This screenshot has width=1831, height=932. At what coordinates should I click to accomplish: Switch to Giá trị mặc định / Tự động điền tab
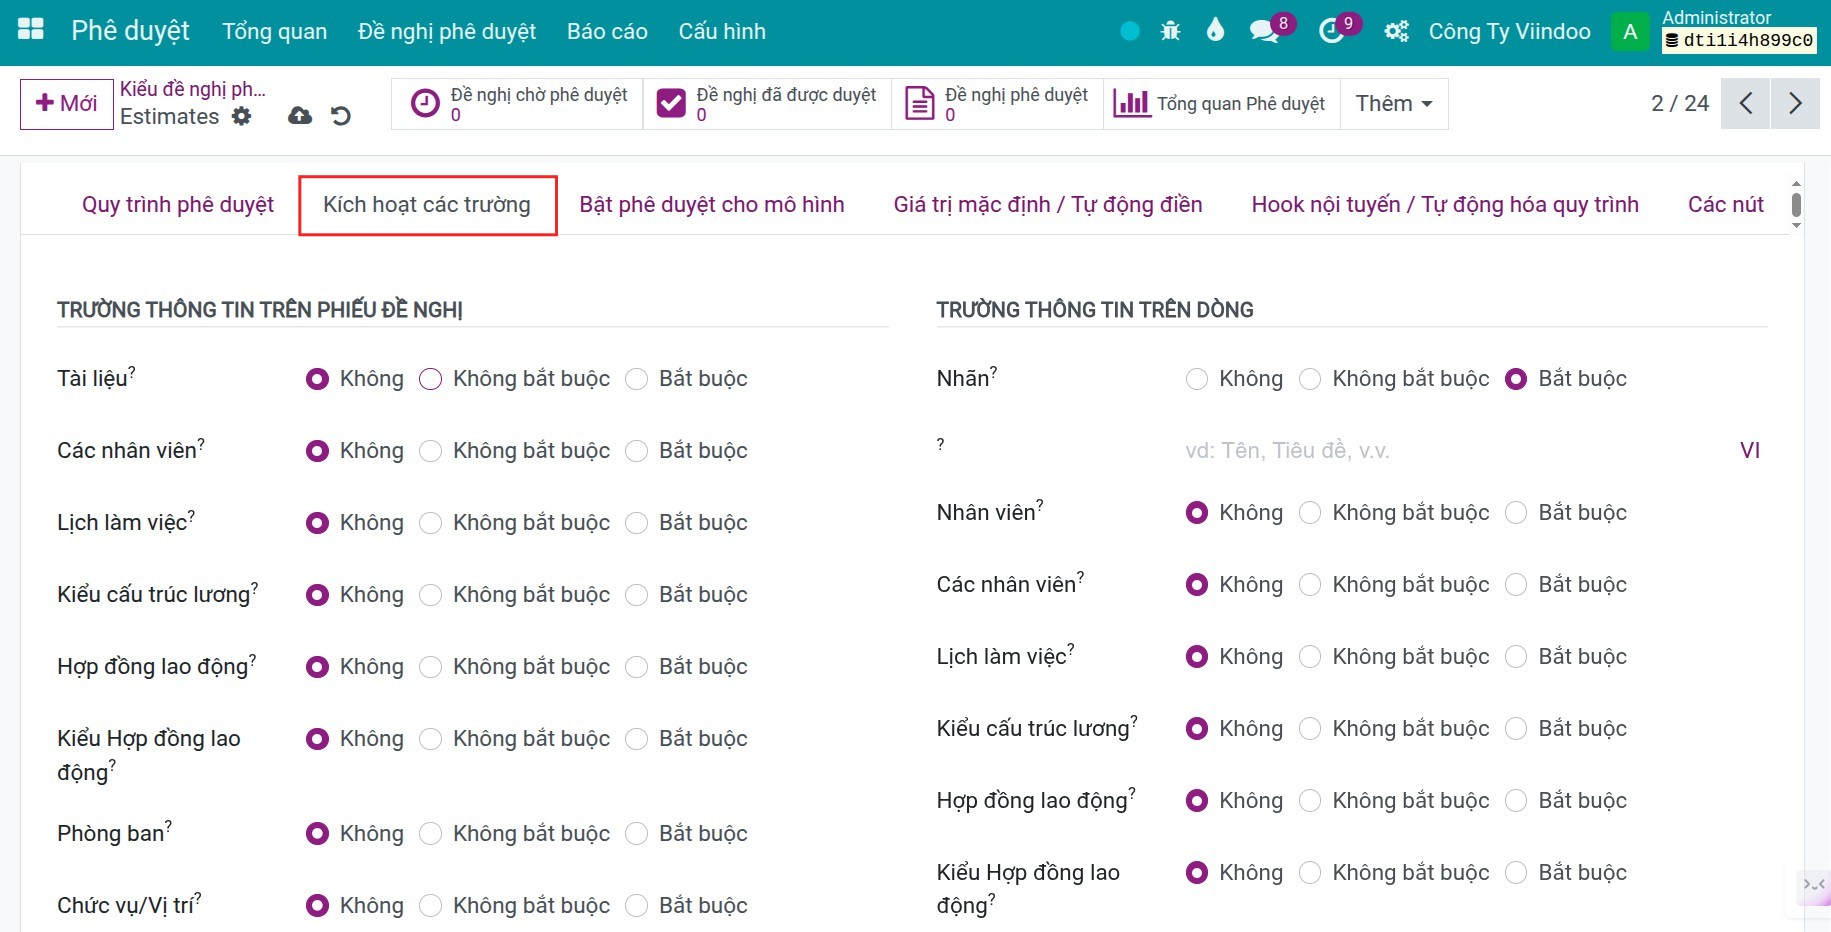point(1048,205)
